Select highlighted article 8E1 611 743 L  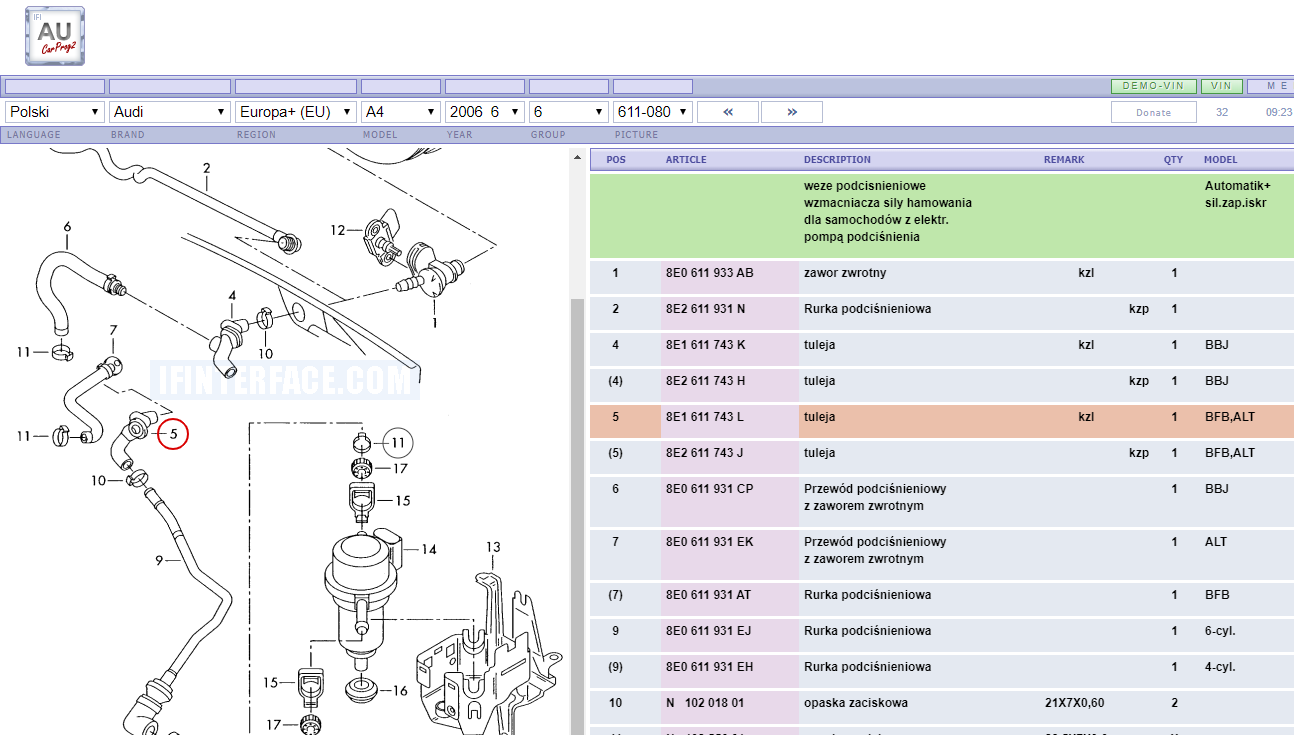coord(704,417)
